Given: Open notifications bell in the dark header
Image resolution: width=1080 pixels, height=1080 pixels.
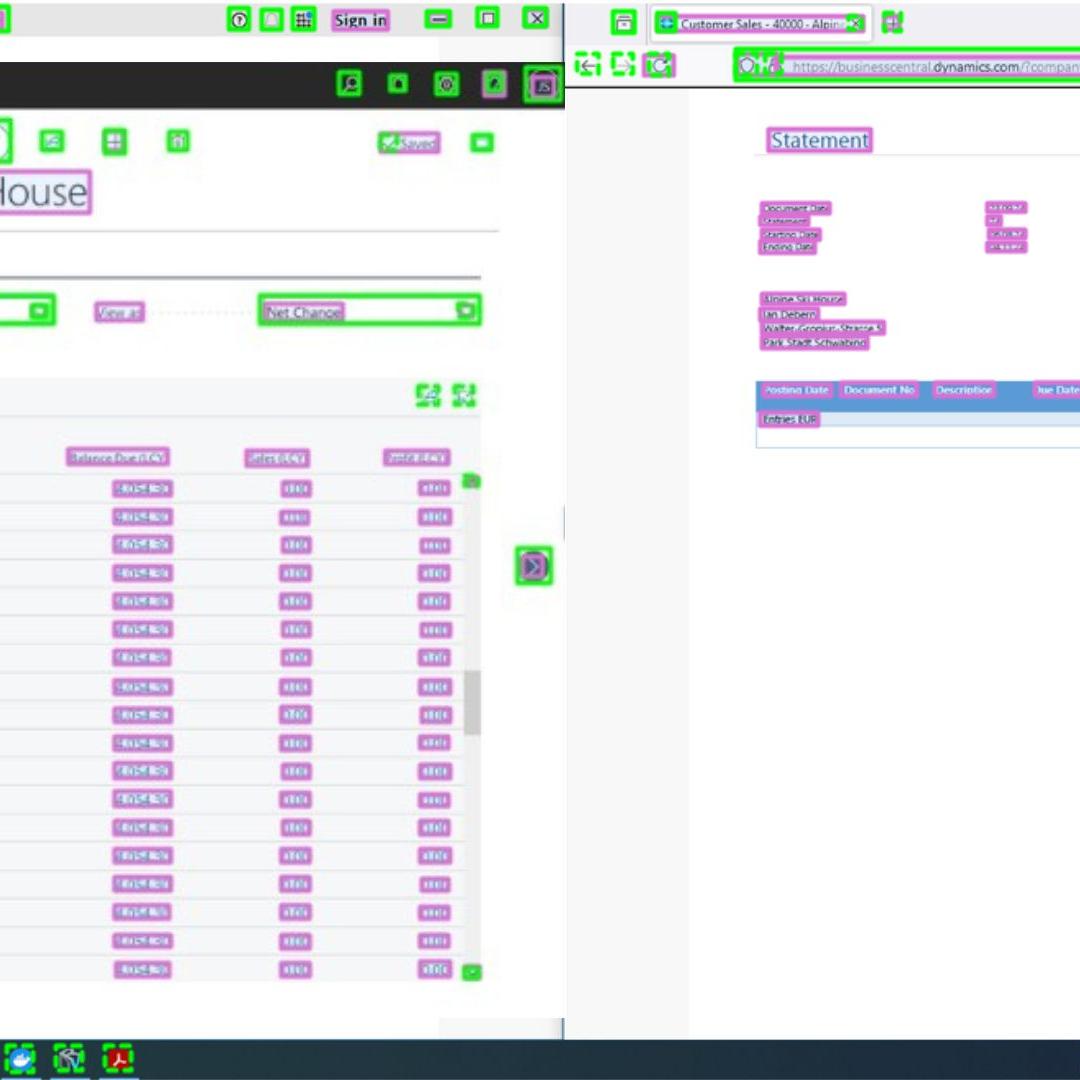Looking at the screenshot, I should 398,84.
